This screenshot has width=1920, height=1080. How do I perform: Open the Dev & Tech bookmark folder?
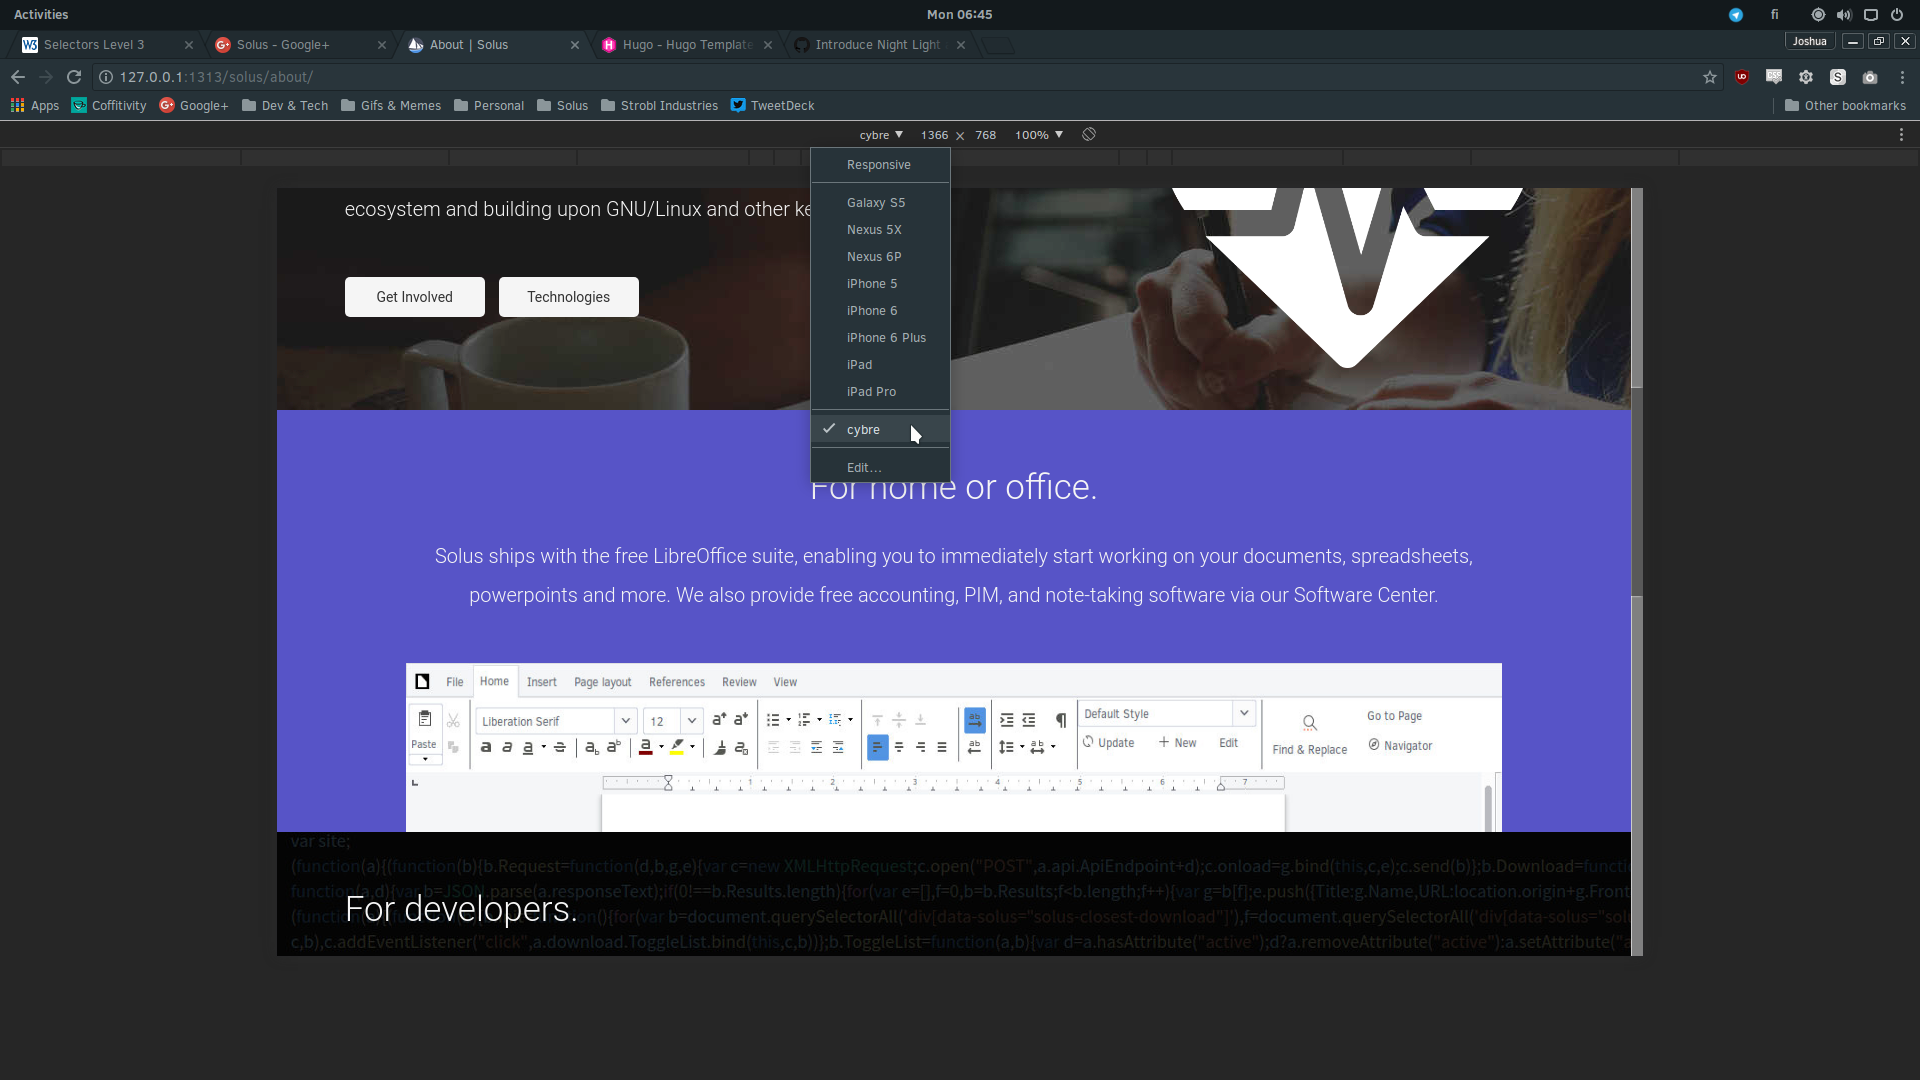285,105
